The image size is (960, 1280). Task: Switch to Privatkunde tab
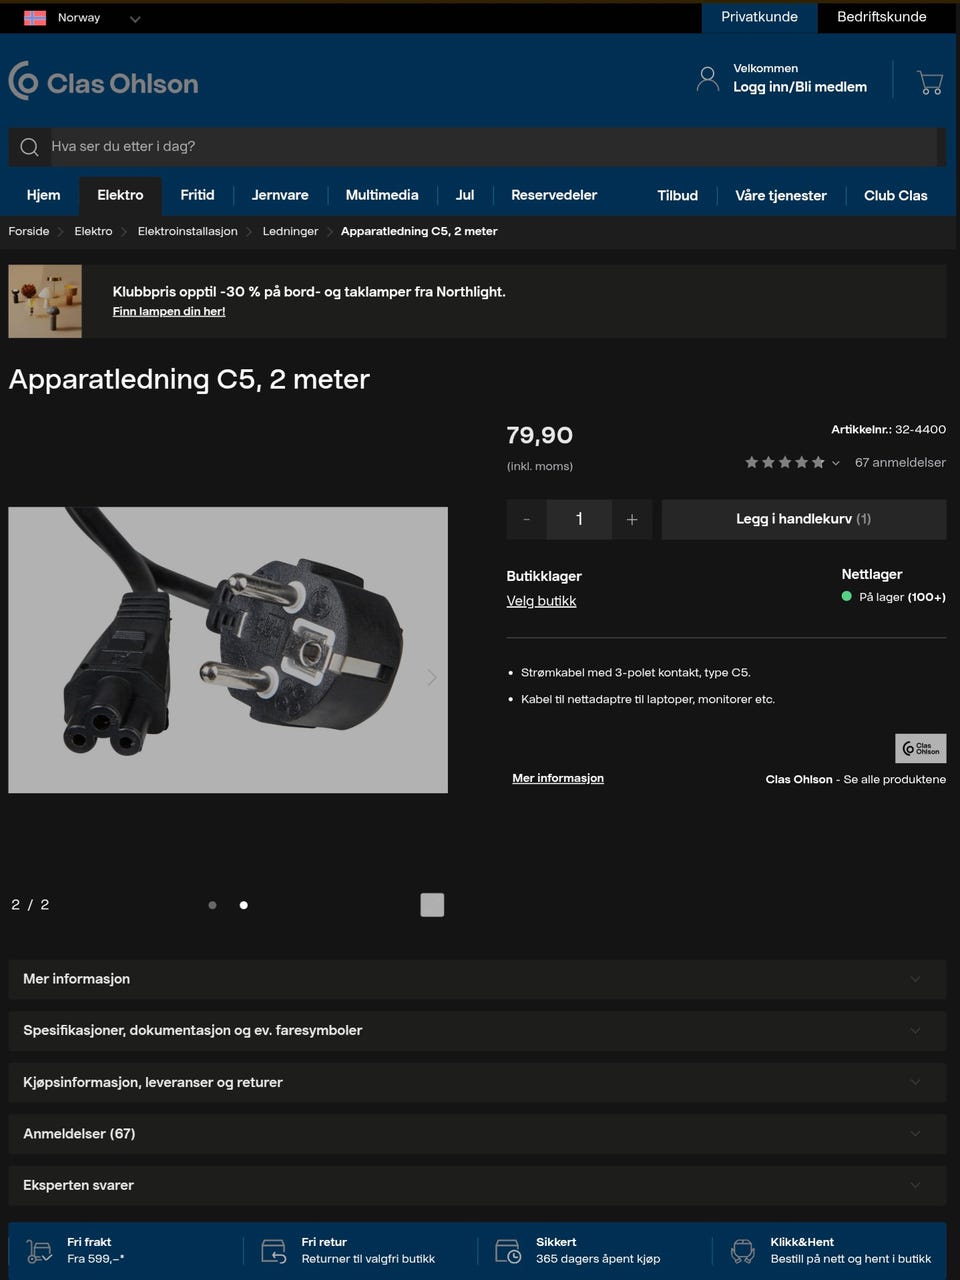(x=759, y=17)
